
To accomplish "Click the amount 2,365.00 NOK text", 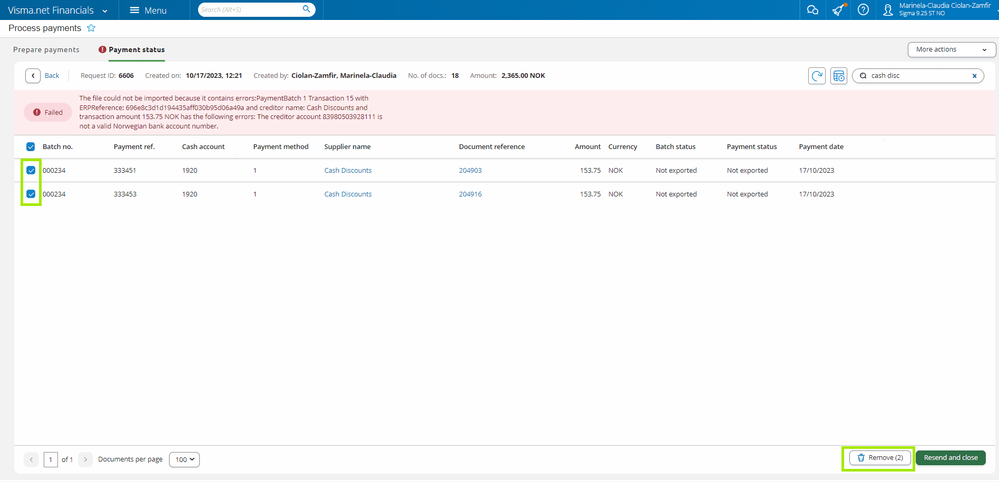I will click(x=523, y=76).
